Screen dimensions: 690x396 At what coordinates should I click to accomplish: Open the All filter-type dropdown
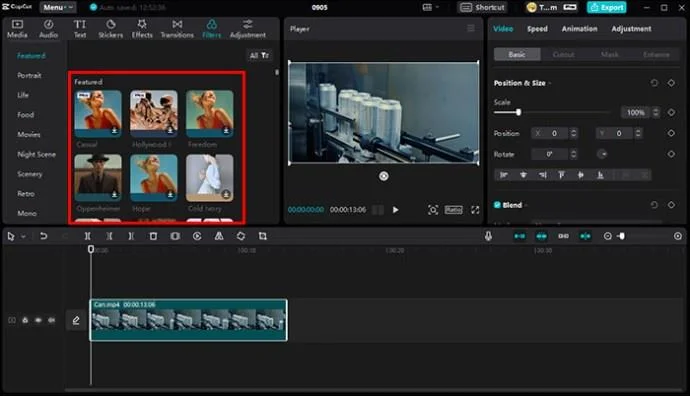click(259, 55)
